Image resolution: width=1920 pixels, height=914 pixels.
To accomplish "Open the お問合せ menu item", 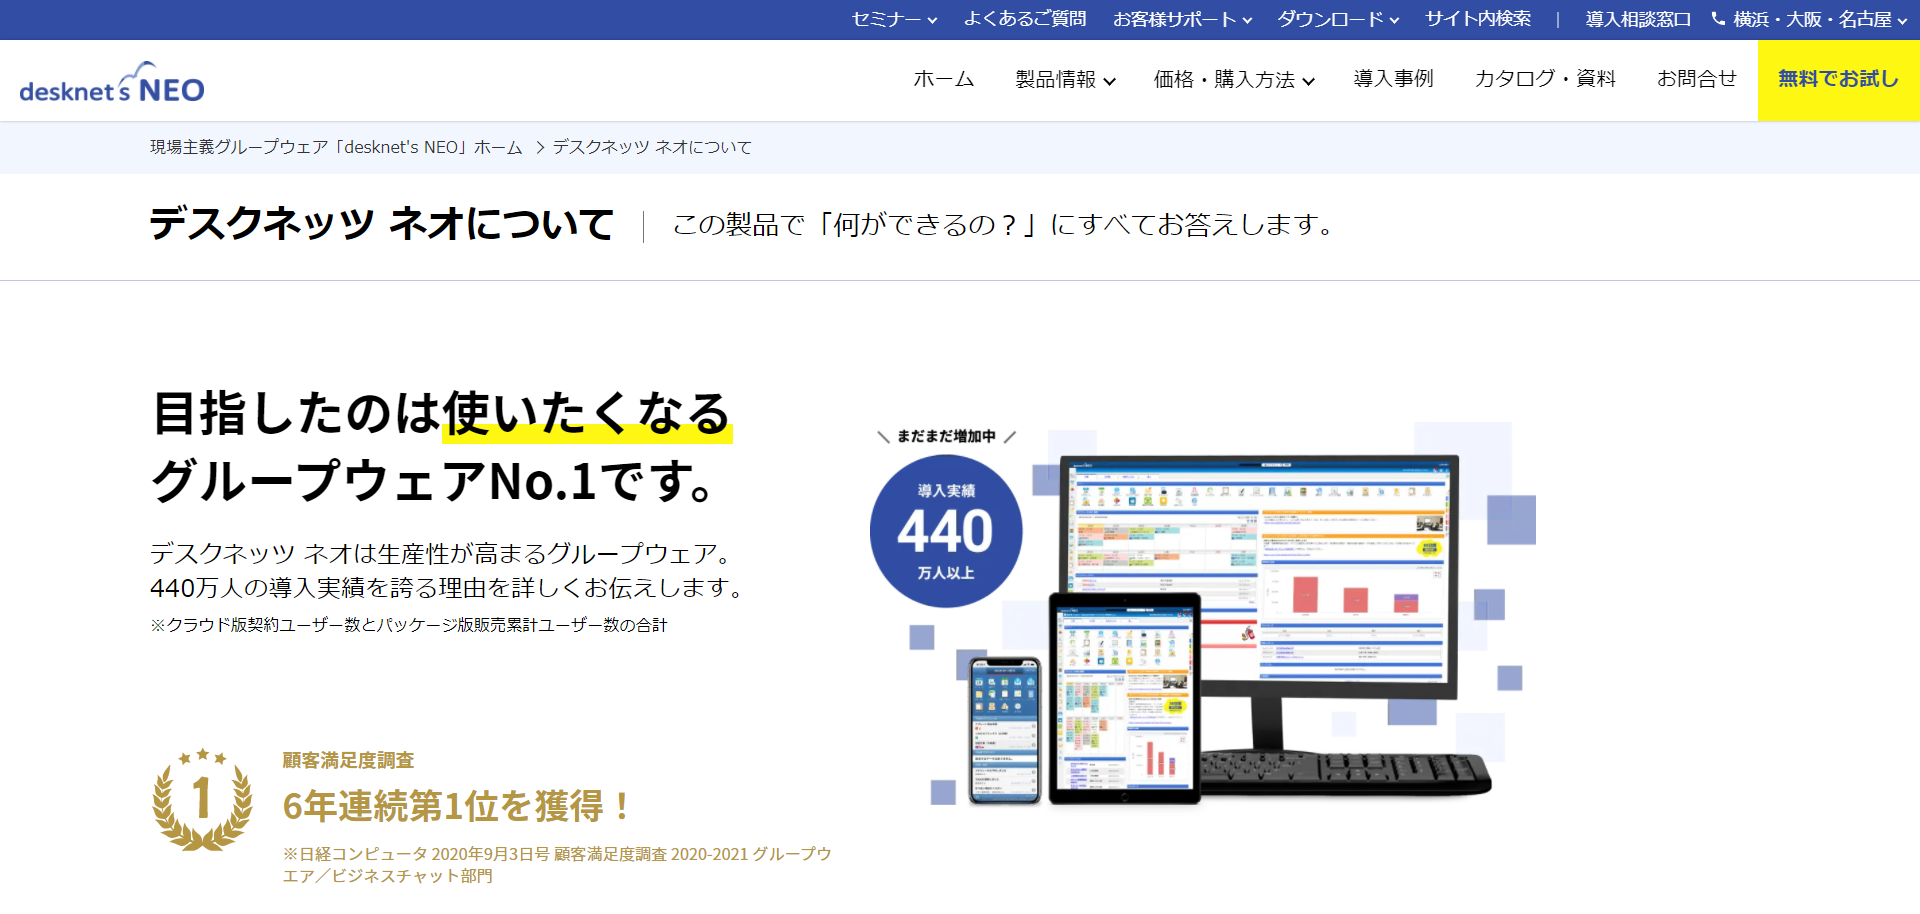I will point(1696,79).
